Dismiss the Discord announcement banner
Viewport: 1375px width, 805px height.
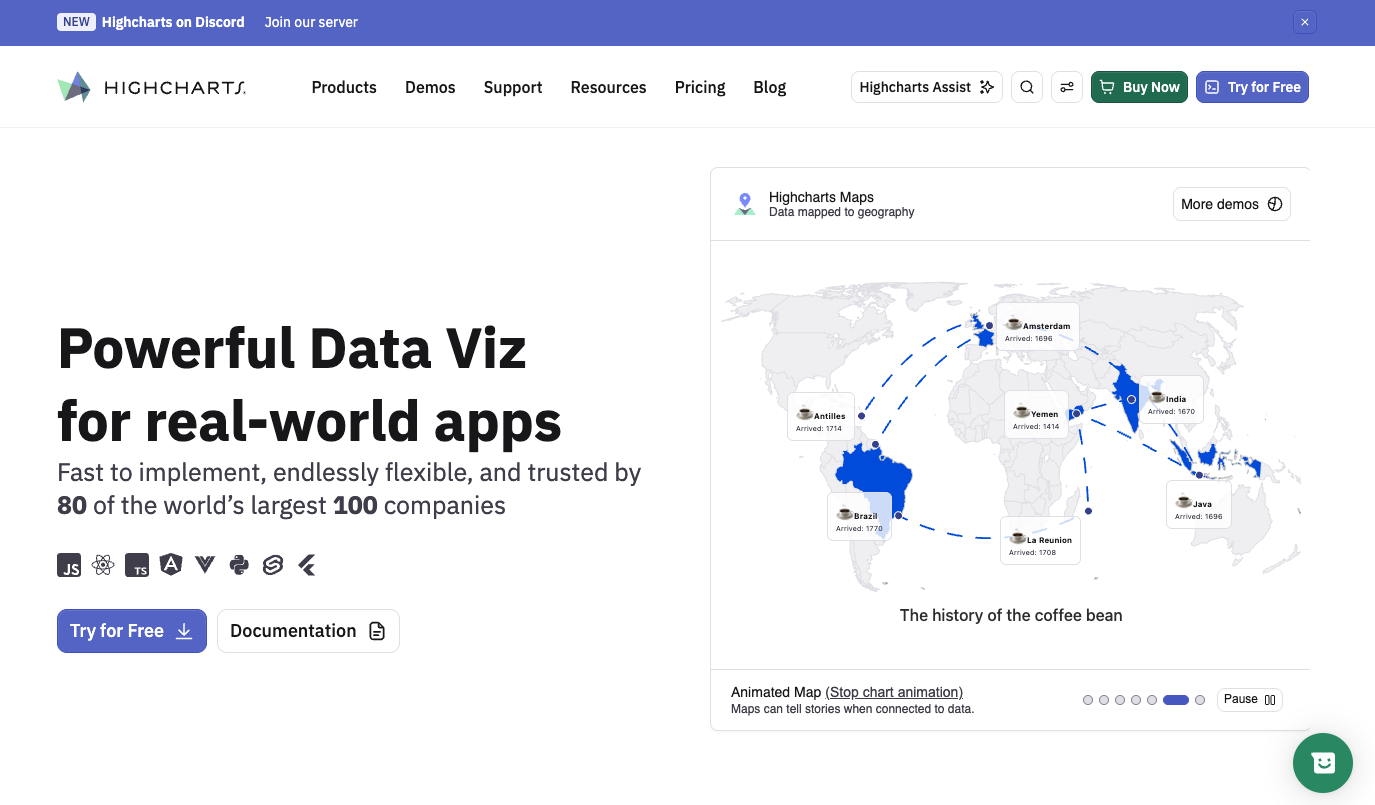1304,22
